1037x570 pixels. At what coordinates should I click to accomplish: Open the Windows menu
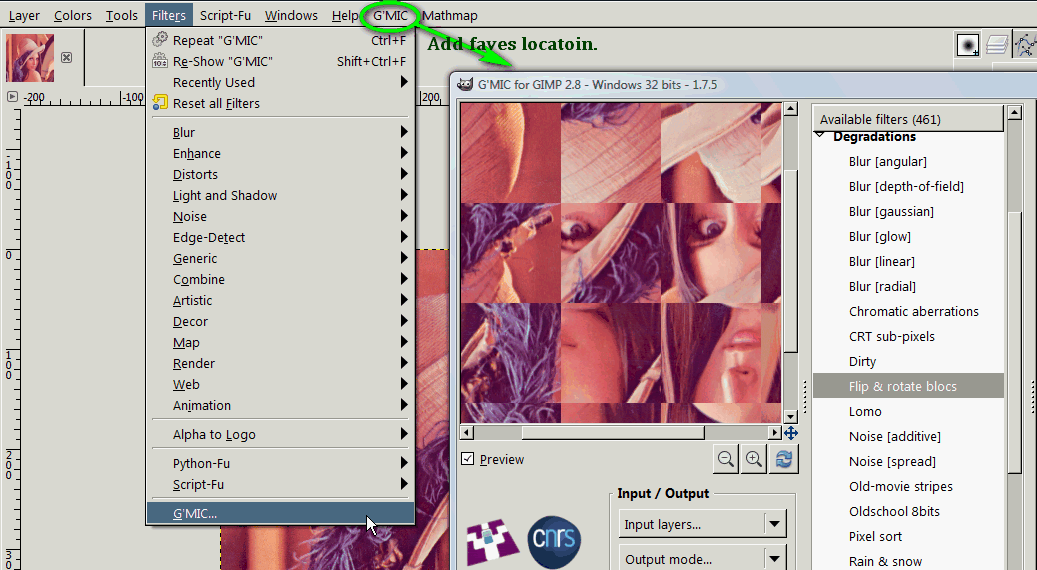pos(291,15)
